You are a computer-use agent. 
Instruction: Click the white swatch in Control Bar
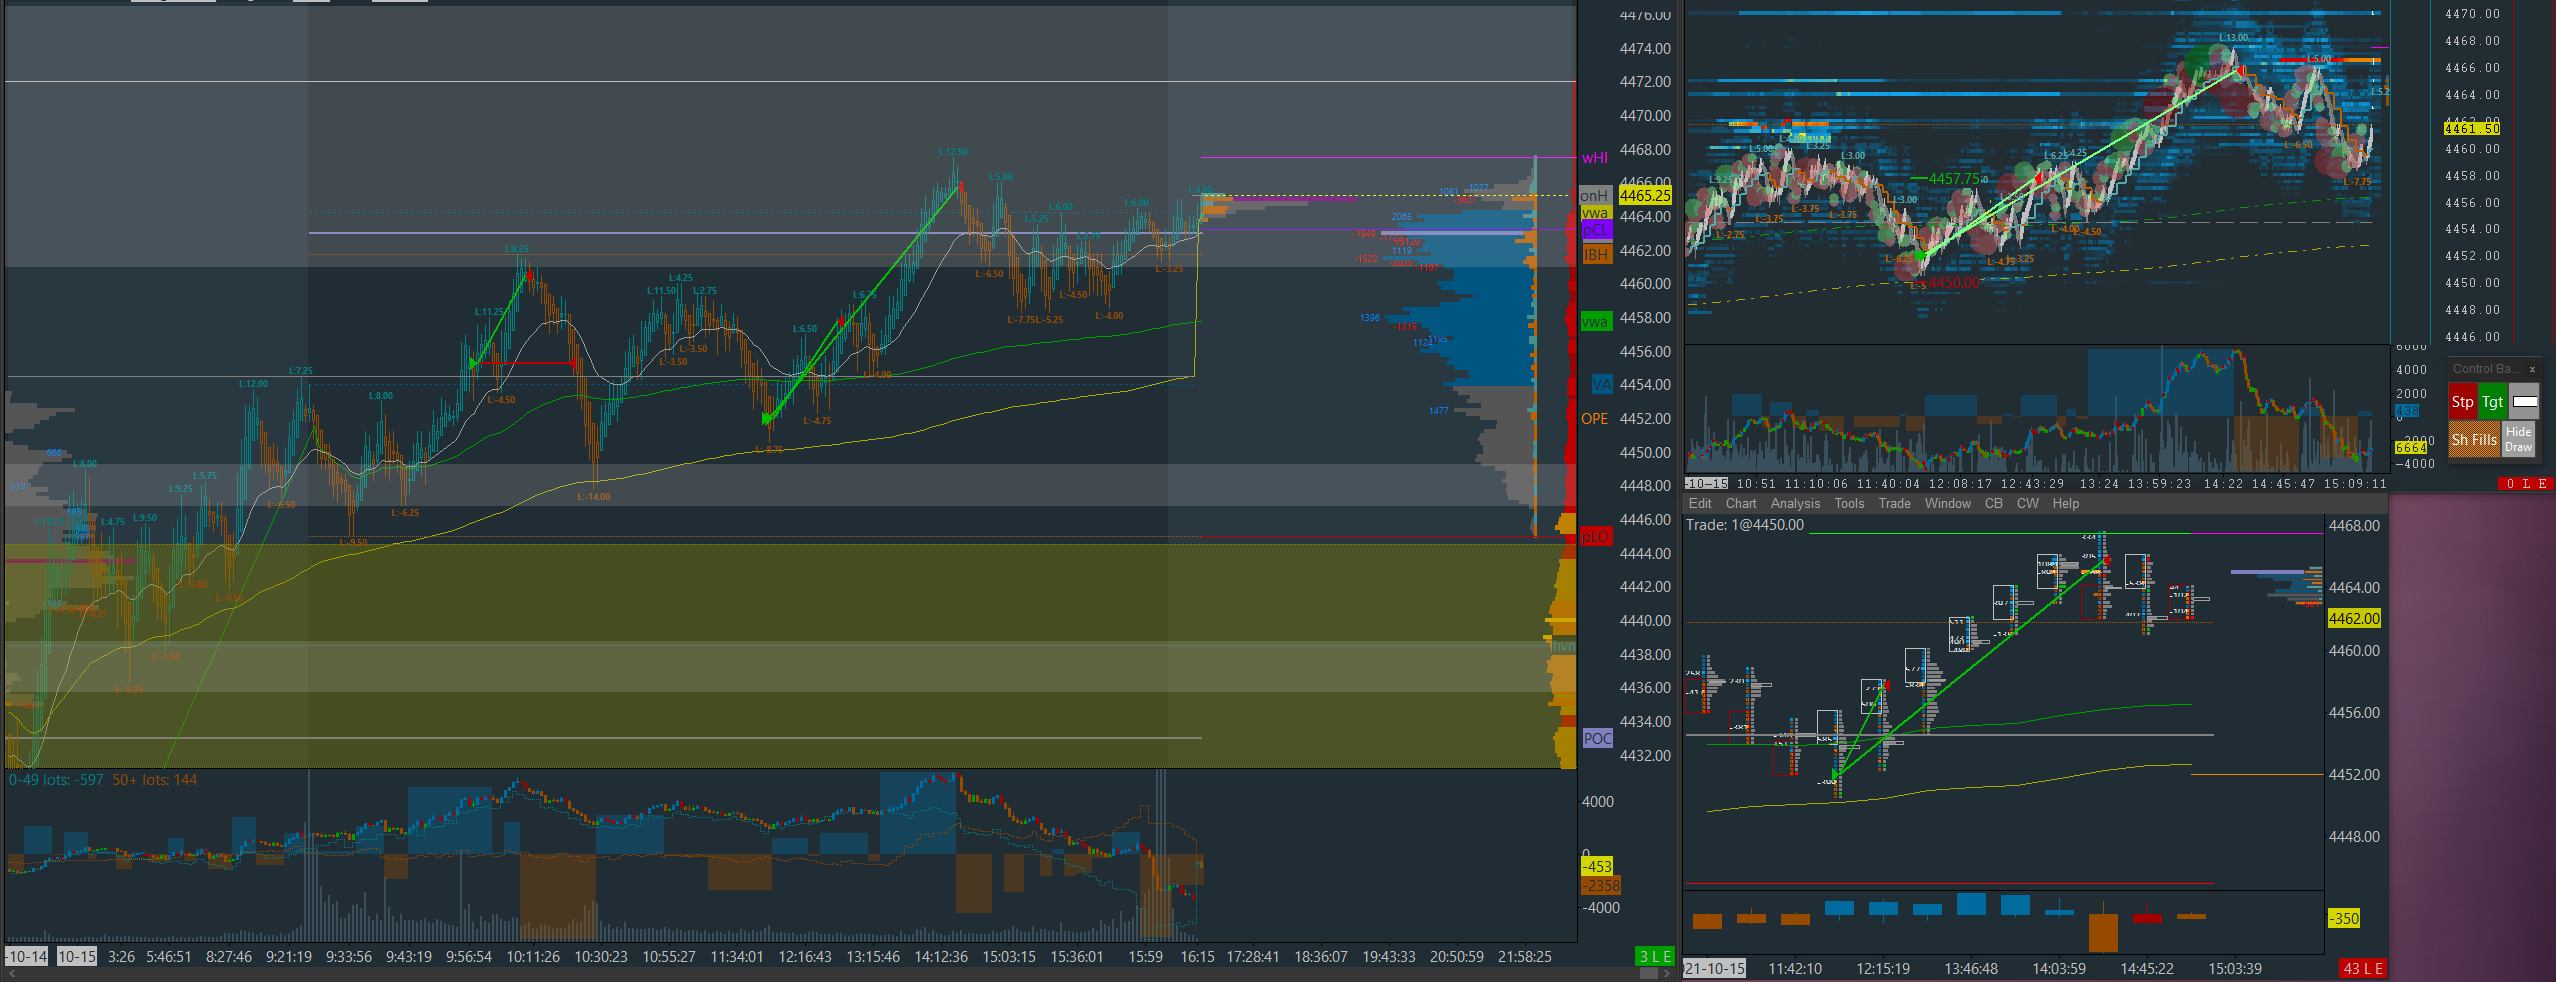tap(2524, 402)
